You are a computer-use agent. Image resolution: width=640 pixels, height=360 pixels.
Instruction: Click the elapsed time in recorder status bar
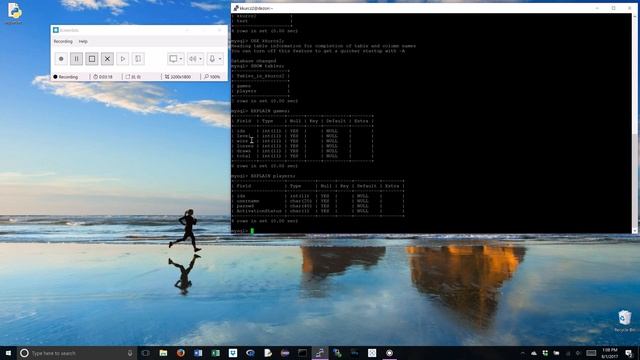click(x=103, y=77)
